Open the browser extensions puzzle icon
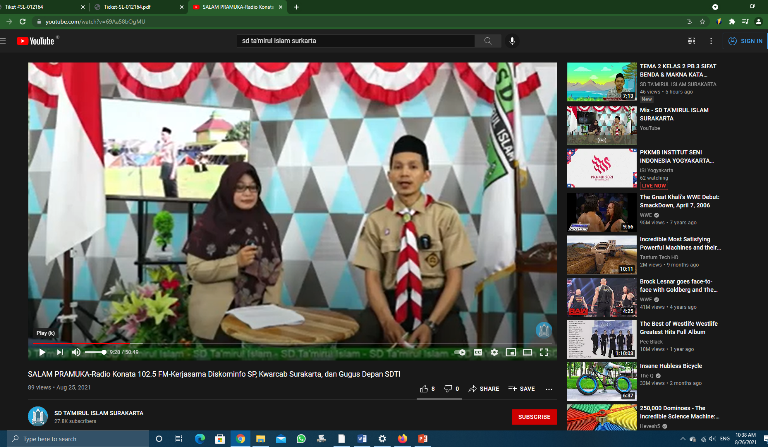The image size is (768, 447). (732, 22)
